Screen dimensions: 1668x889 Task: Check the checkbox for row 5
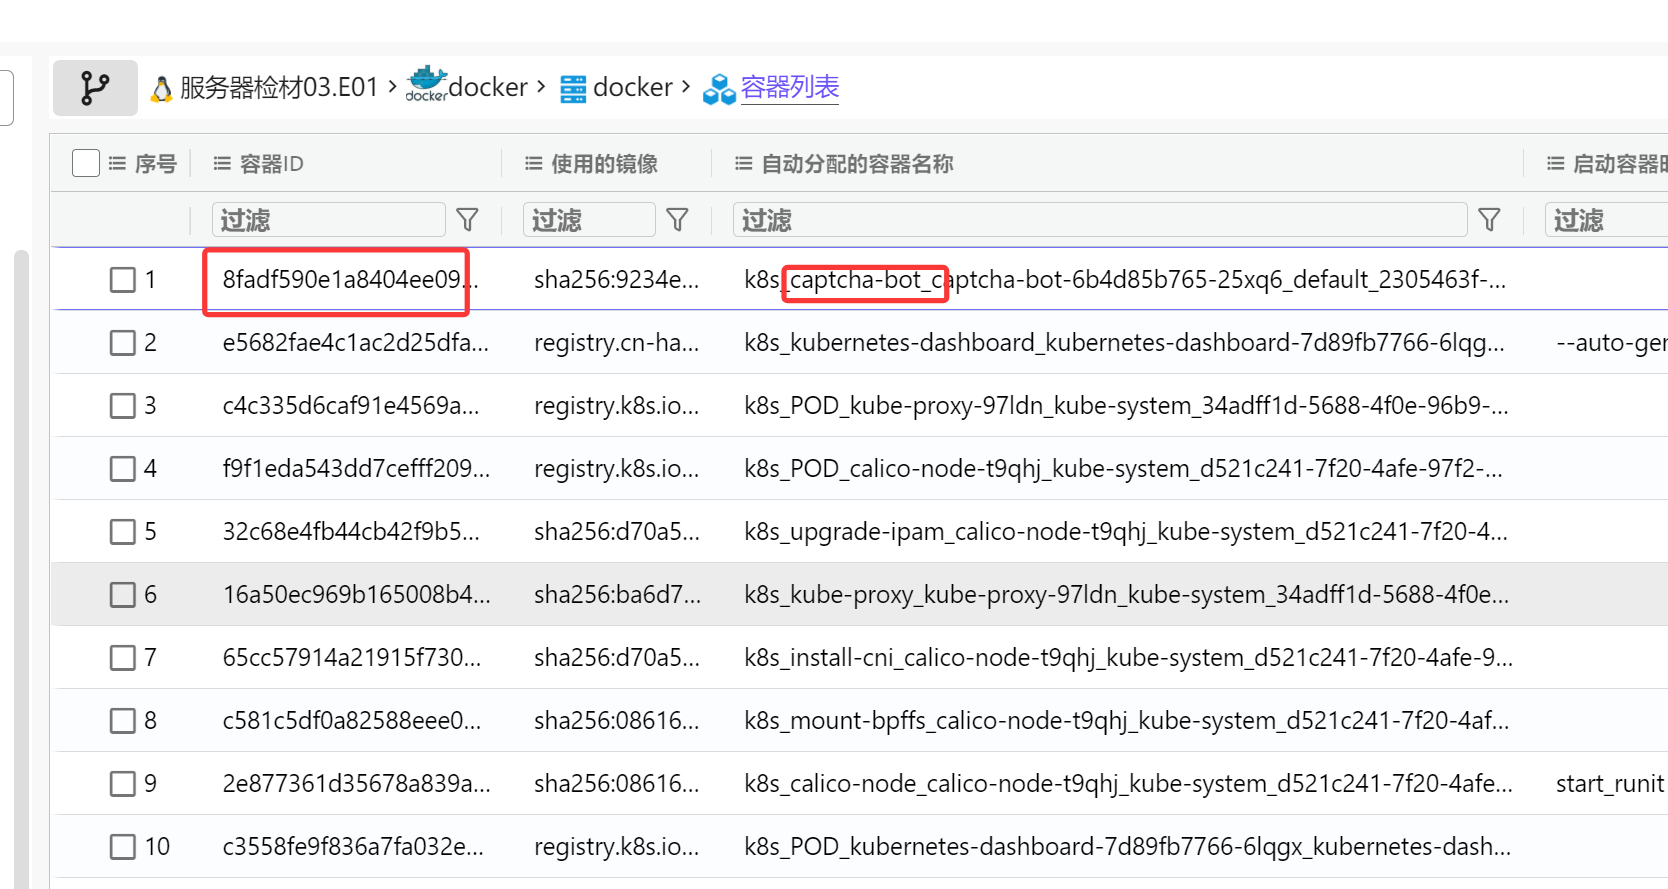[x=123, y=532]
